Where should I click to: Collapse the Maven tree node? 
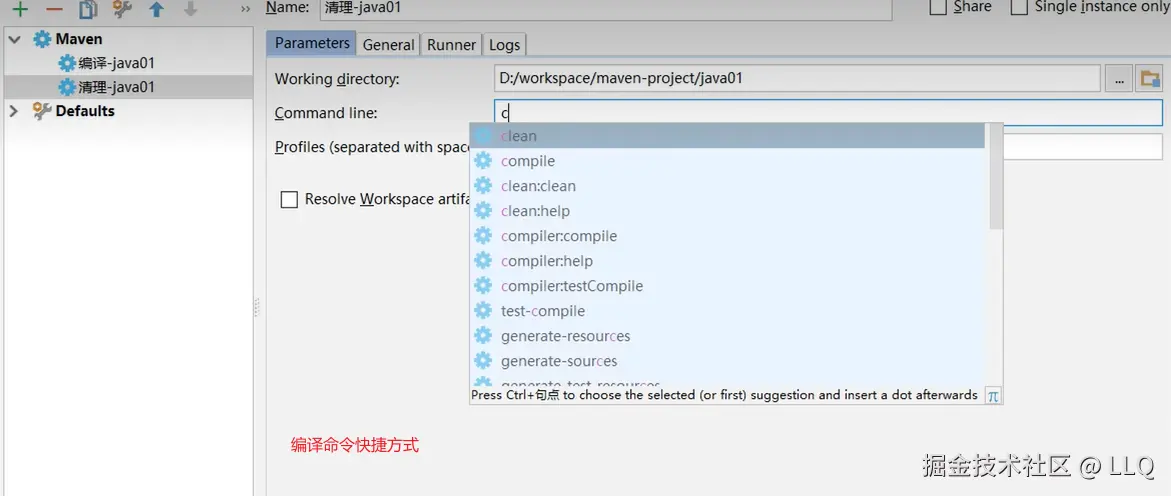[x=15, y=40]
